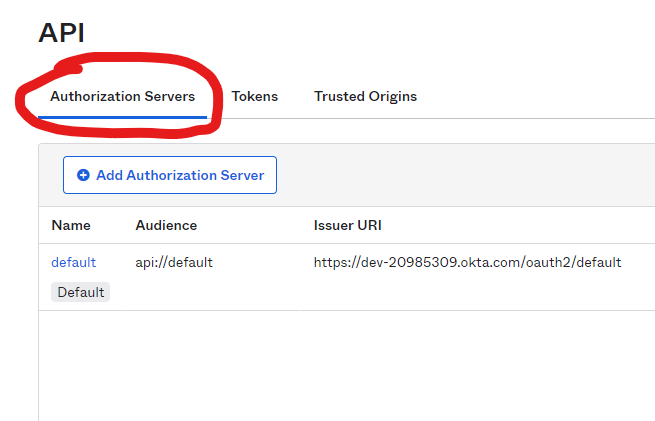Open the Authorization Servers tab
This screenshot has height=421, width=655.
(x=122, y=96)
